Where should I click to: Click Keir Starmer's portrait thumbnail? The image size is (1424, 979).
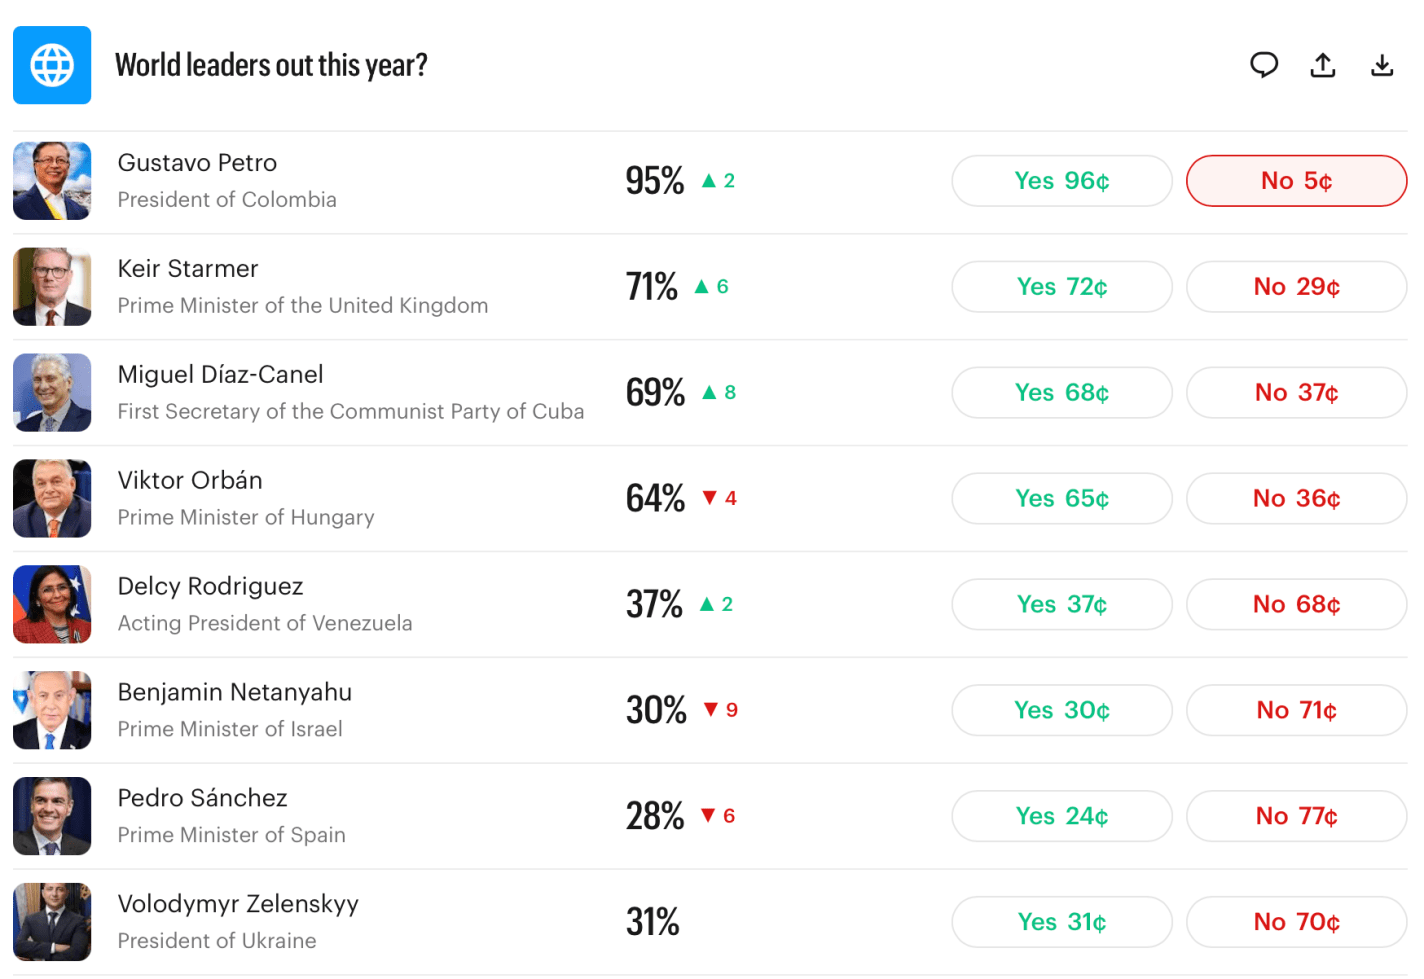(52, 287)
